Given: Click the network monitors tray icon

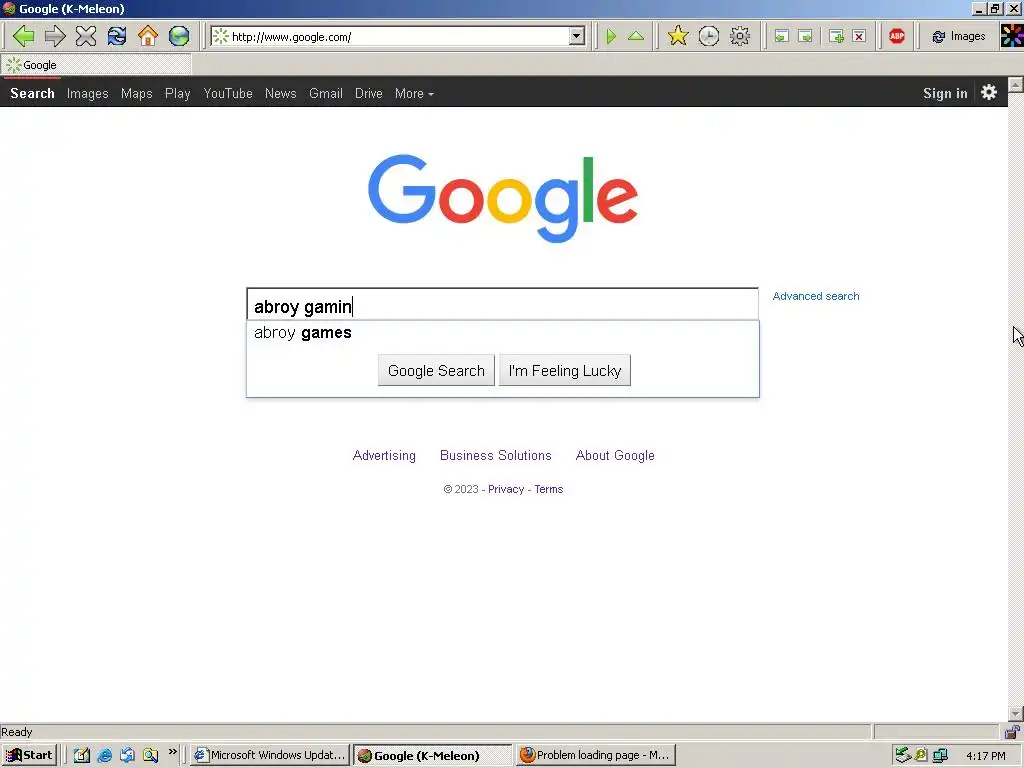Looking at the screenshot, I should click(940, 755).
